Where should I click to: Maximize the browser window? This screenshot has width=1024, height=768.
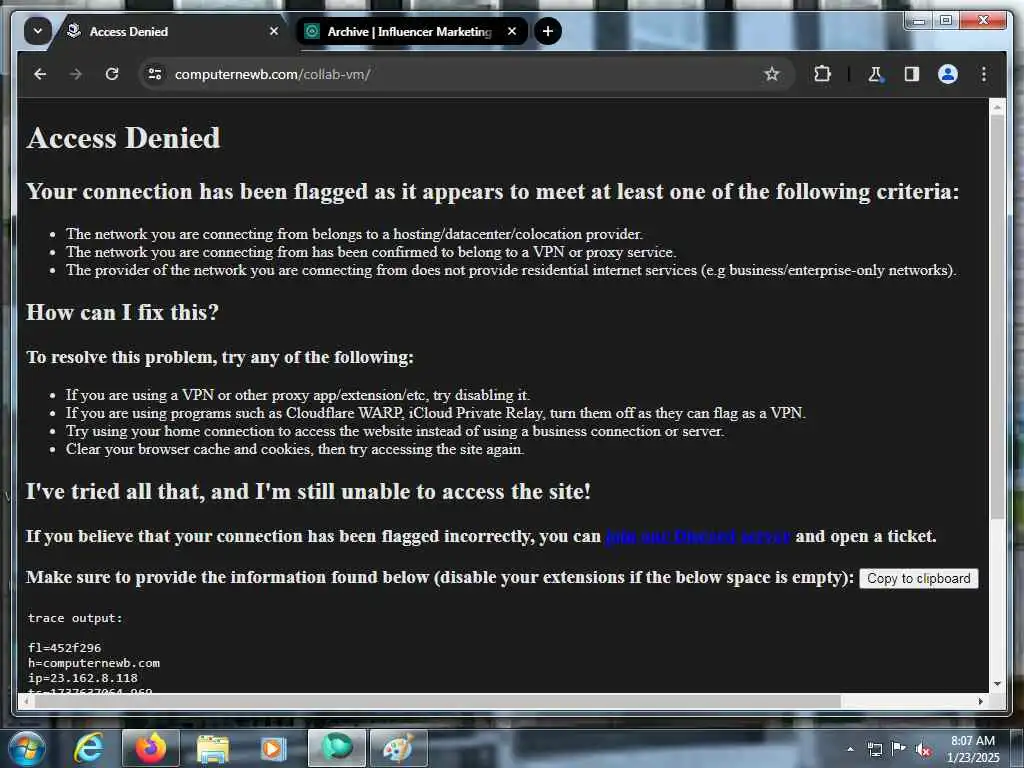[946, 20]
